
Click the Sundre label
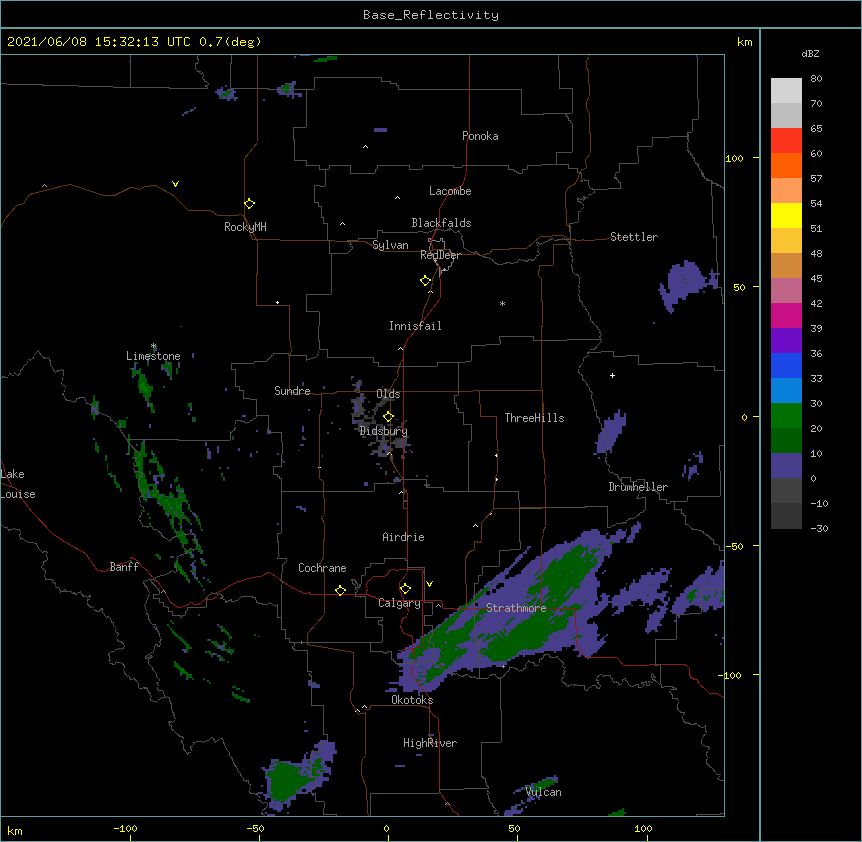click(292, 391)
